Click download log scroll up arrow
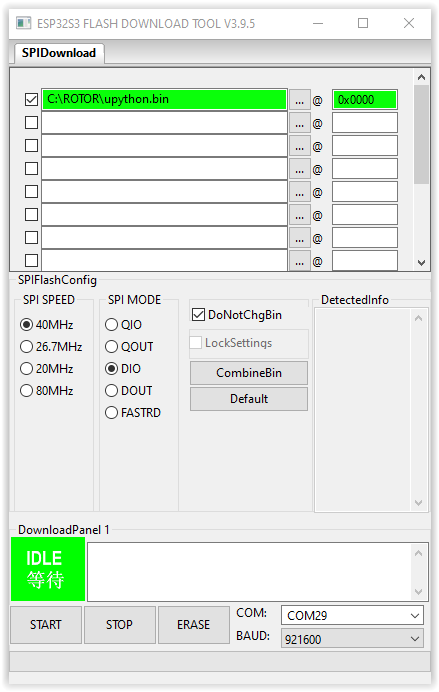The width and height of the screenshot is (439, 692). 419,553
